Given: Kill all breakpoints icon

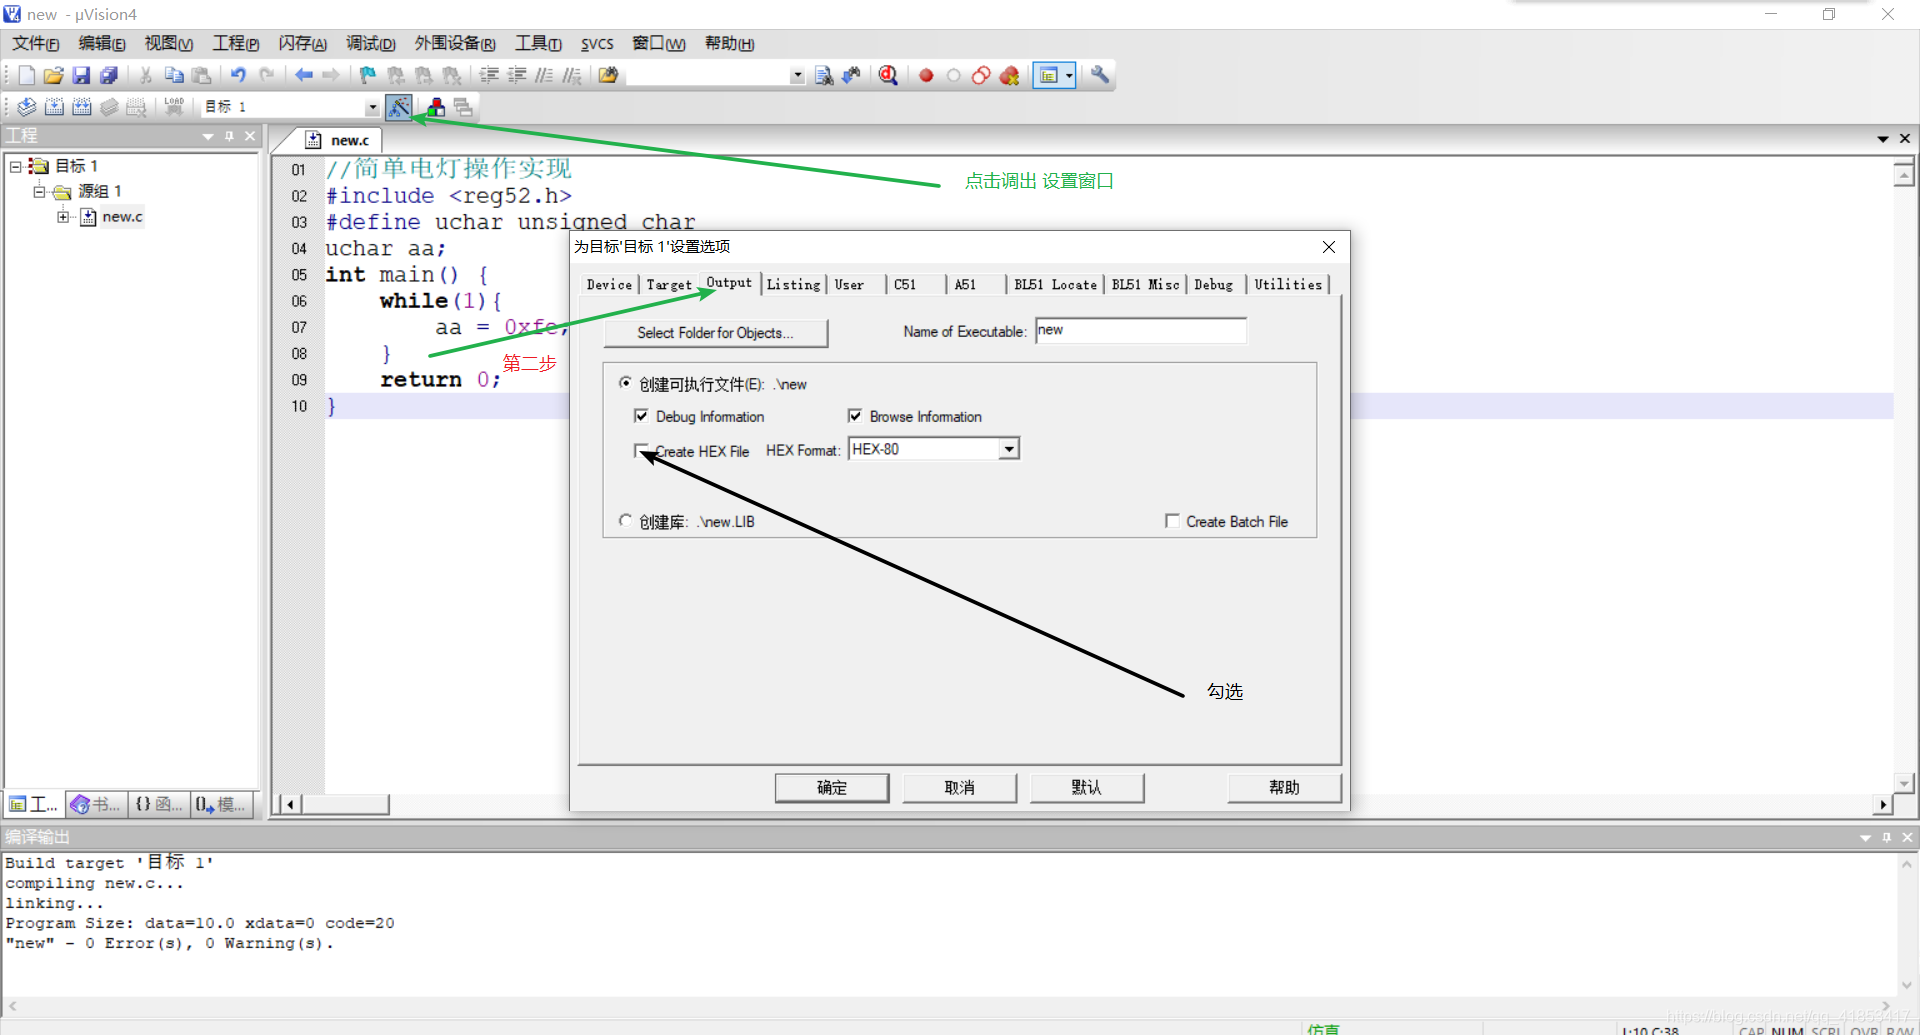Looking at the screenshot, I should 1010,75.
